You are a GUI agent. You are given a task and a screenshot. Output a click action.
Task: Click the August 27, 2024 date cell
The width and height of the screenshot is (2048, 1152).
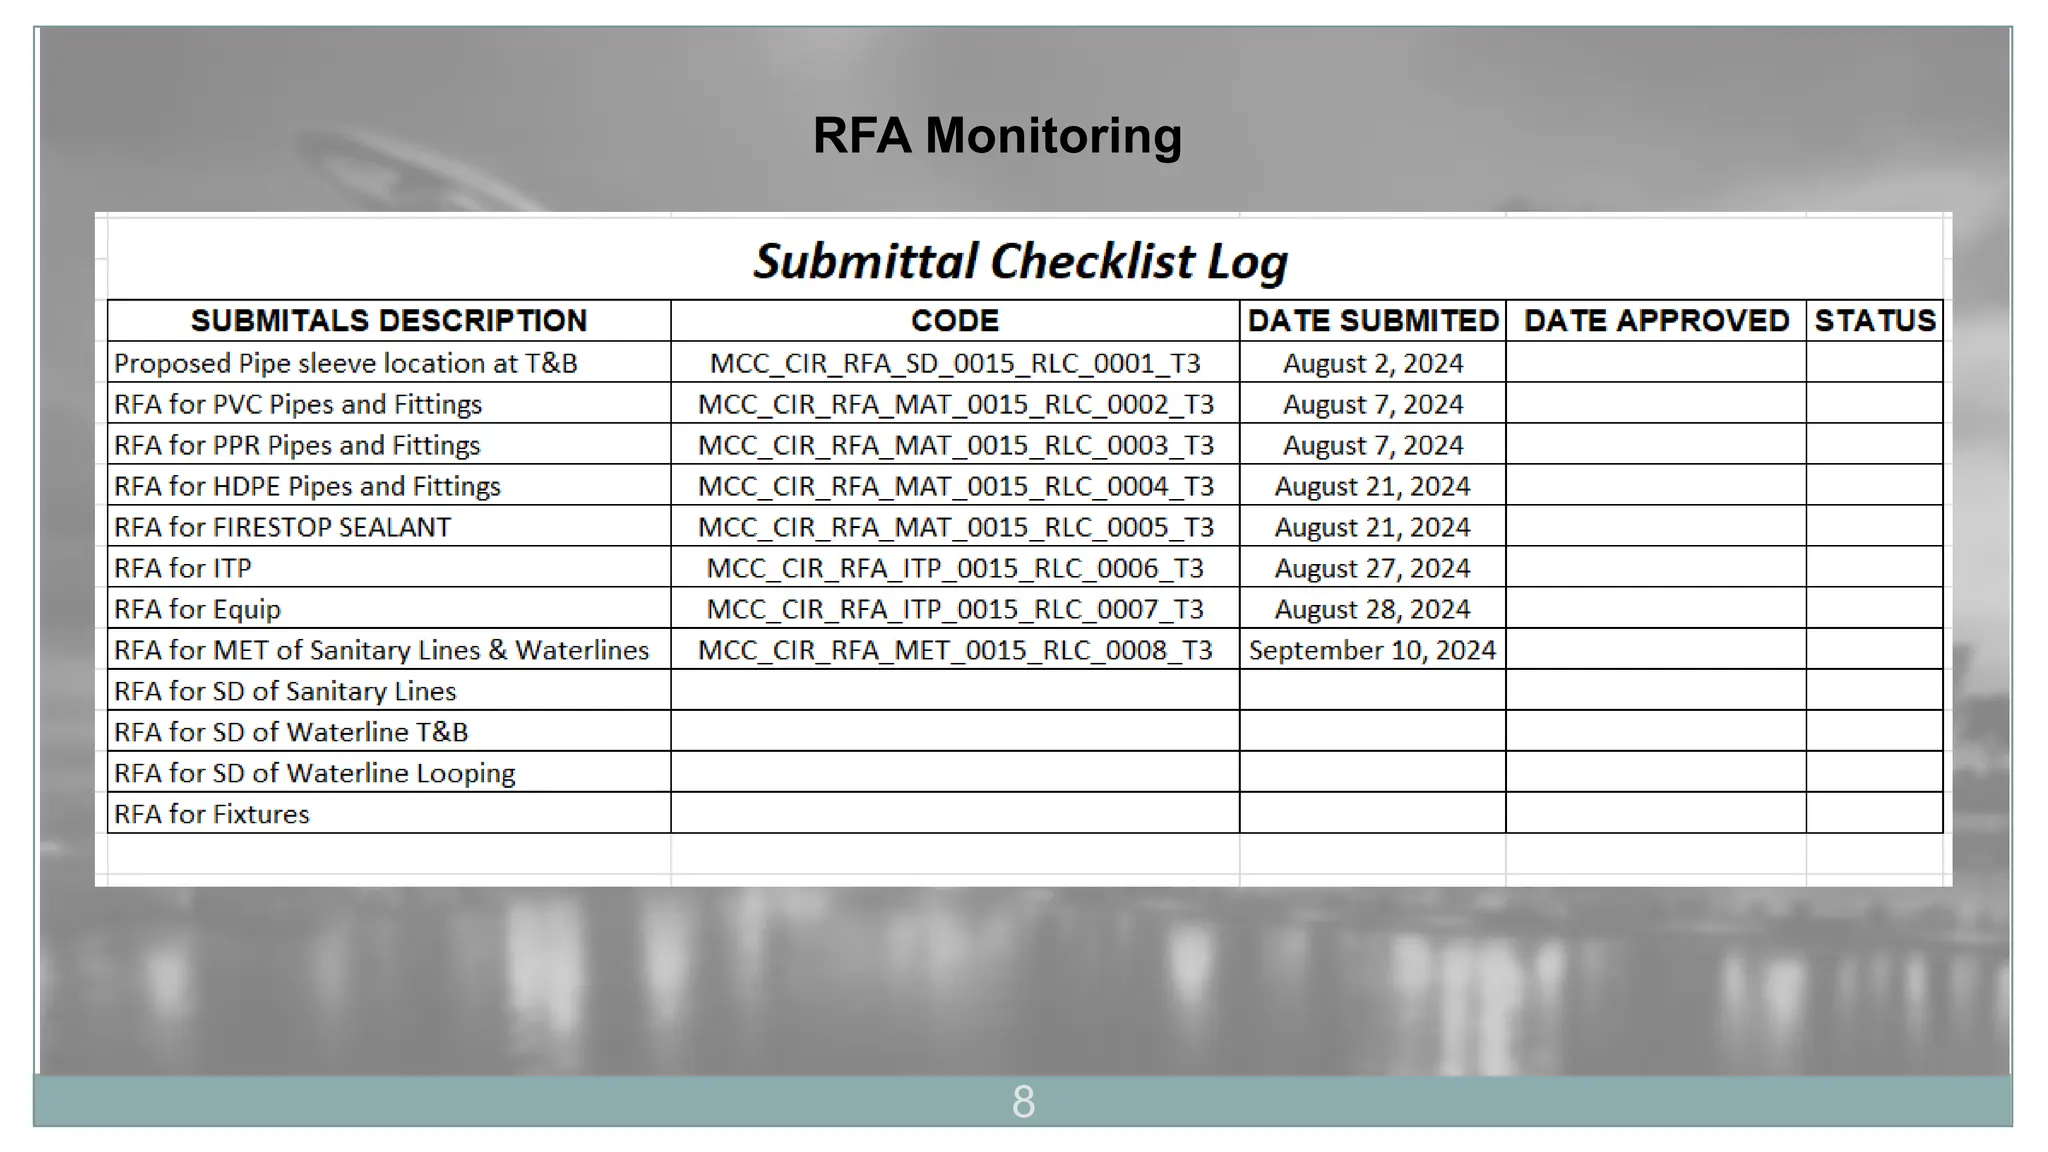[1372, 568]
